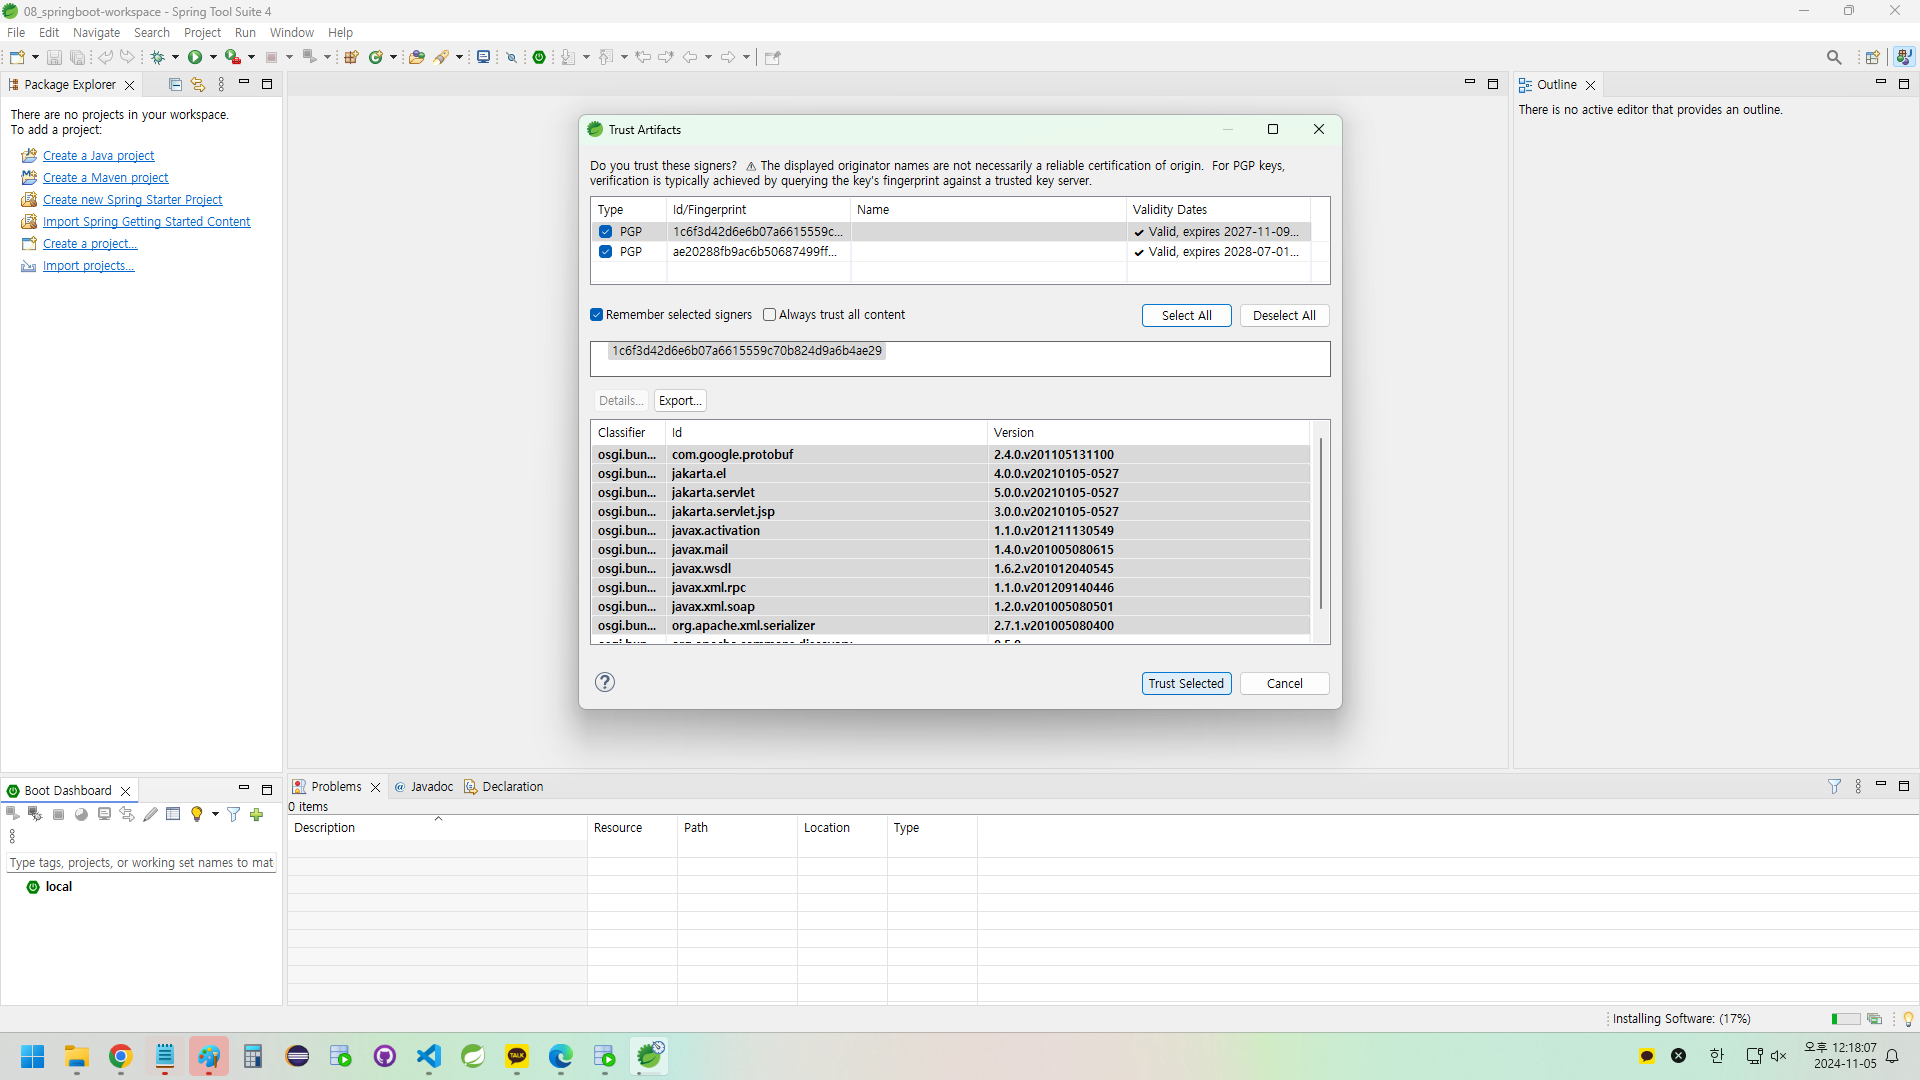Open the dropdown arrow next to Run button
1920x1080 pixels.
pos(213,57)
